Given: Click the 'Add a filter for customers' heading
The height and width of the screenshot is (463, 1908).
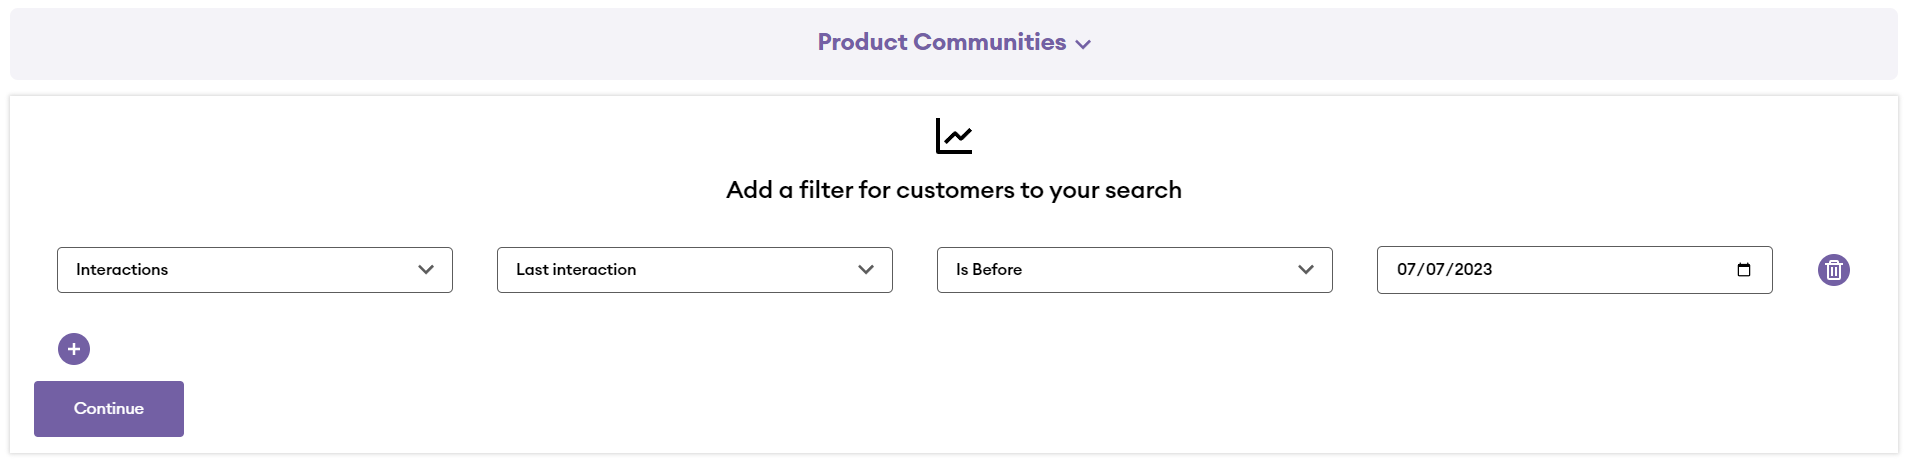Looking at the screenshot, I should point(953,190).
